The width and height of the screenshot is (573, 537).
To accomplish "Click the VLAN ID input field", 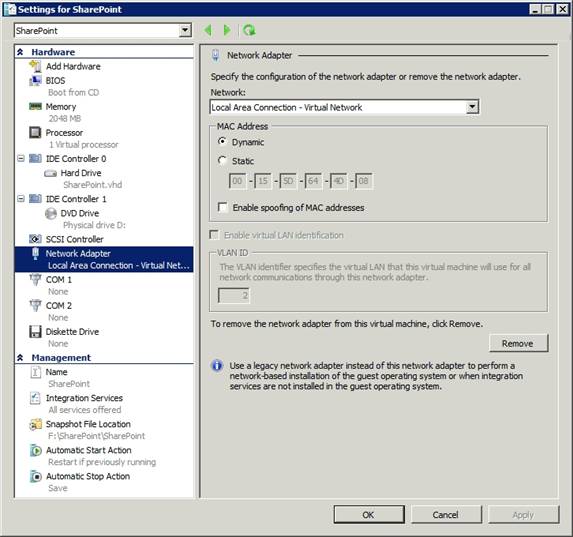I will pyautogui.click(x=234, y=295).
